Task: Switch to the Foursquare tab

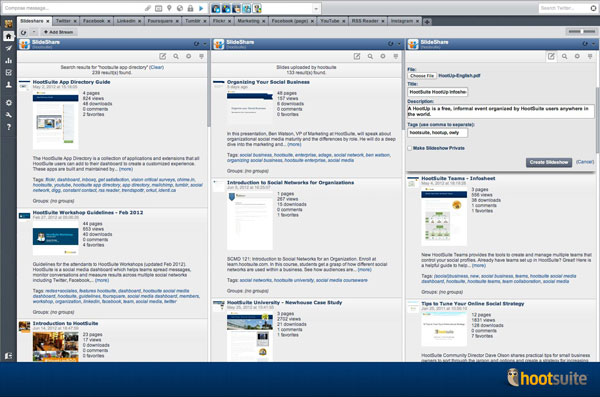Action: coord(160,21)
